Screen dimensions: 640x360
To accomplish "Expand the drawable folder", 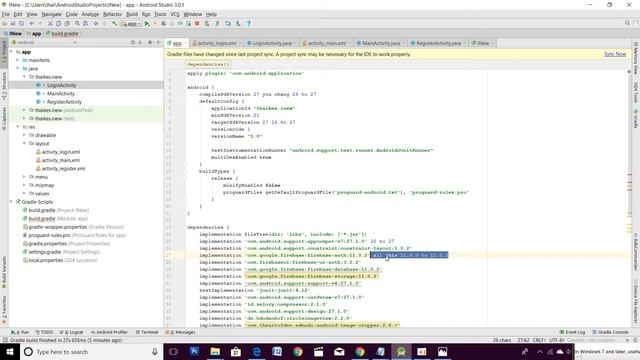I will 24,135.
